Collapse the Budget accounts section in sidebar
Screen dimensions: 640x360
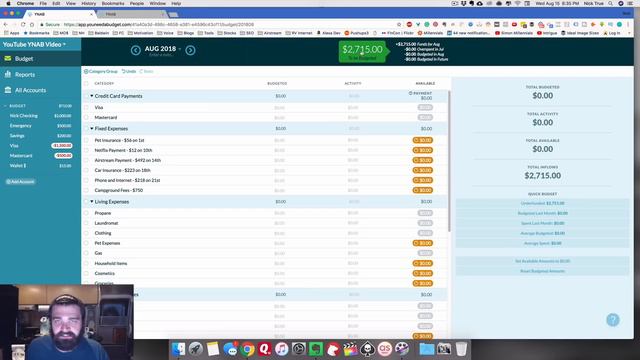pyautogui.click(x=6, y=106)
